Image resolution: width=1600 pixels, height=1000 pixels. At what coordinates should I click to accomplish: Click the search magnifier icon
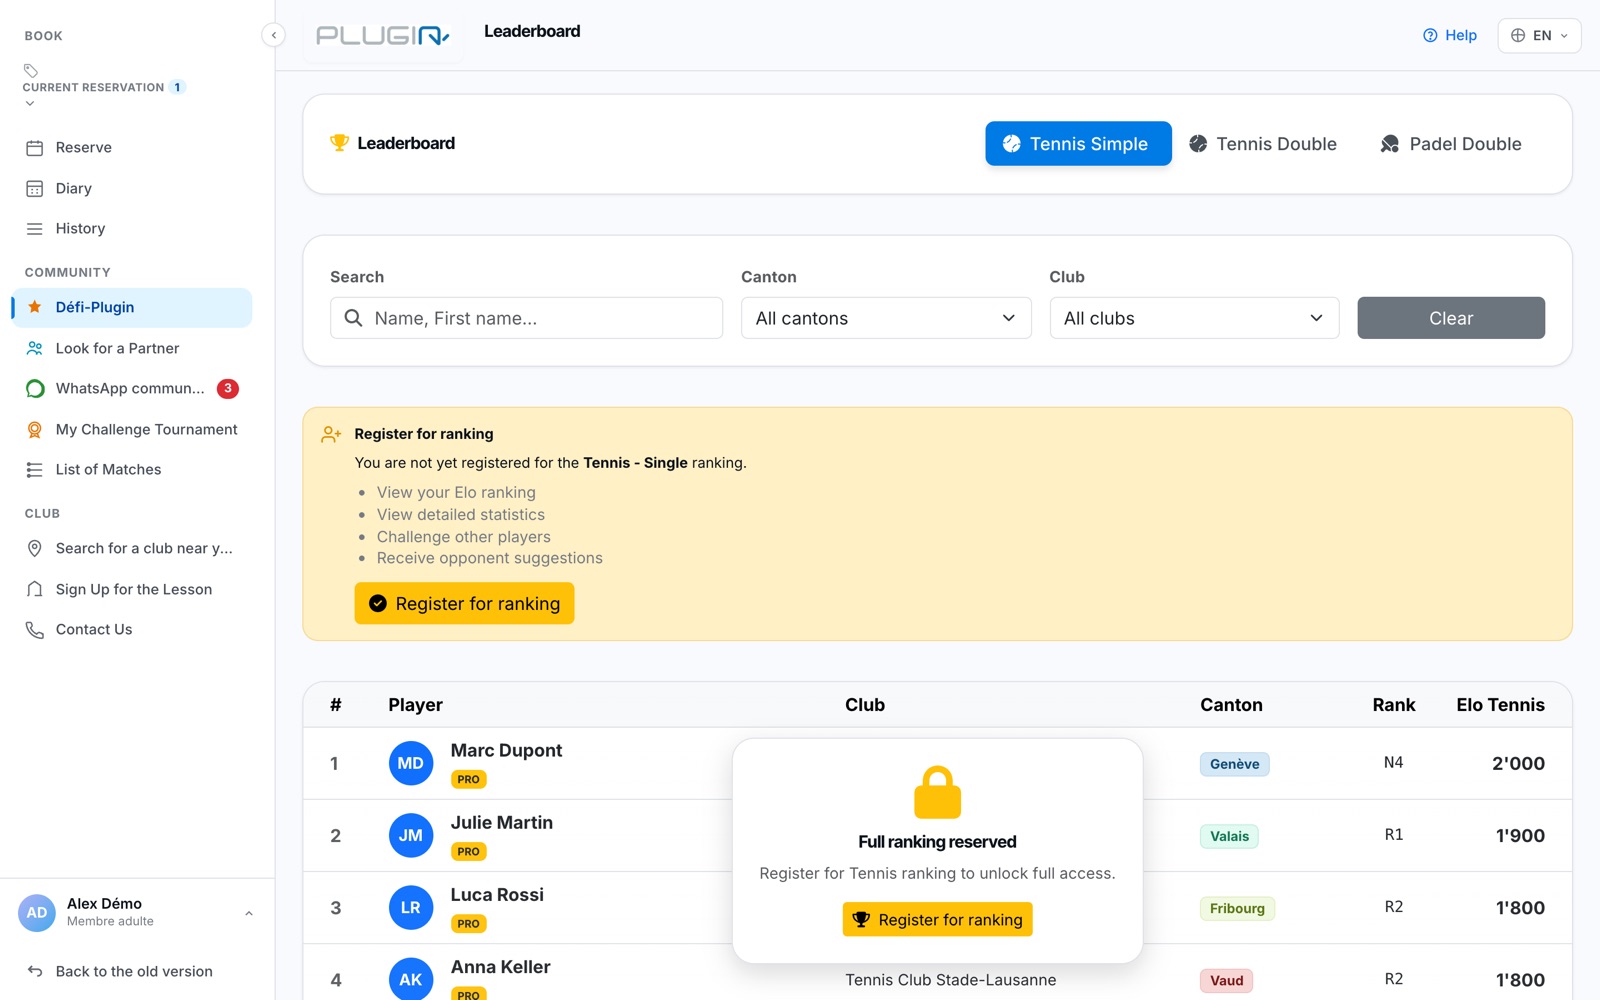click(x=353, y=318)
